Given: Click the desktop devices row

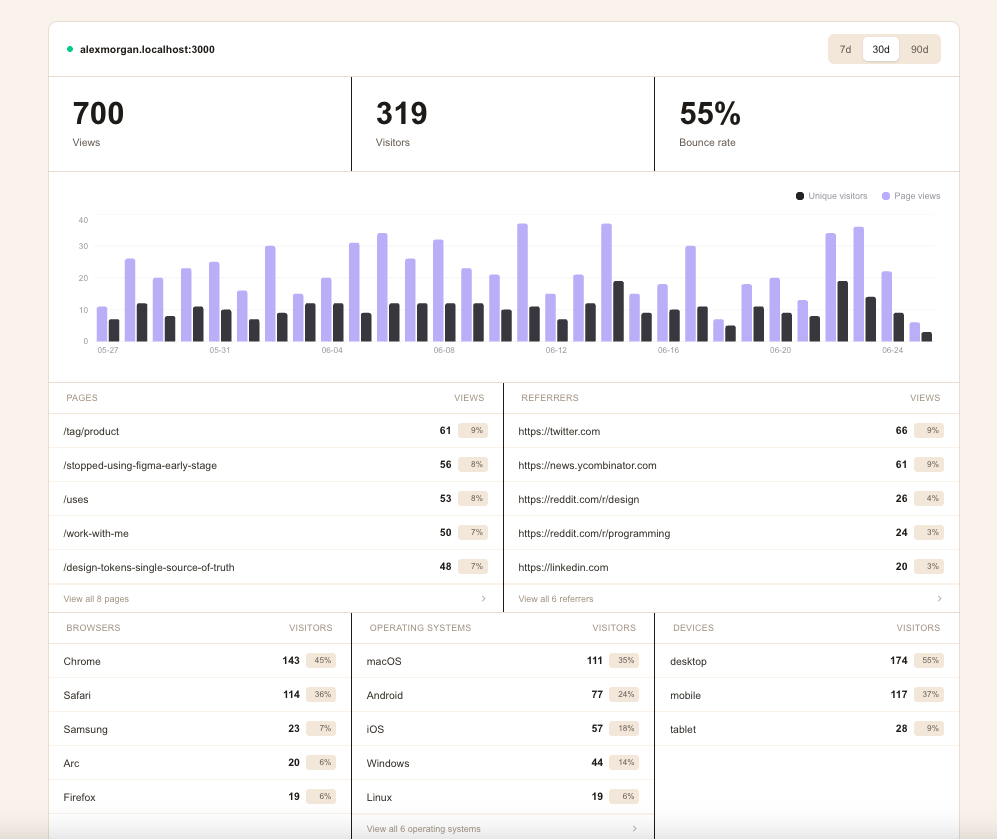Looking at the screenshot, I should point(807,661).
